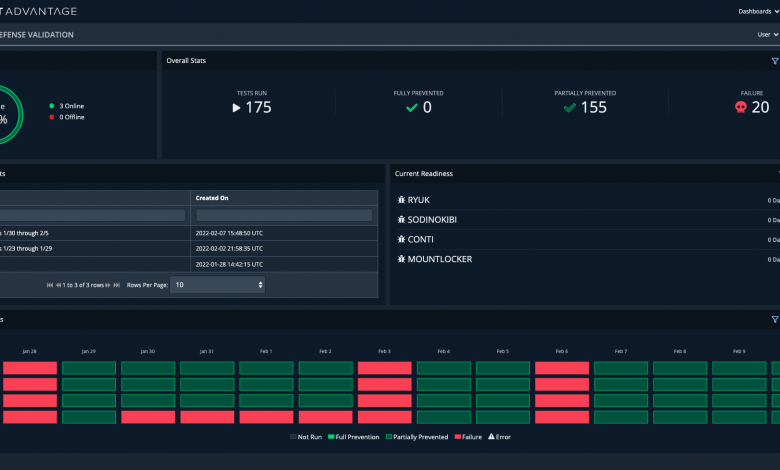Open the Defense Validation heading
The image size is (780, 470).
(x=37, y=35)
